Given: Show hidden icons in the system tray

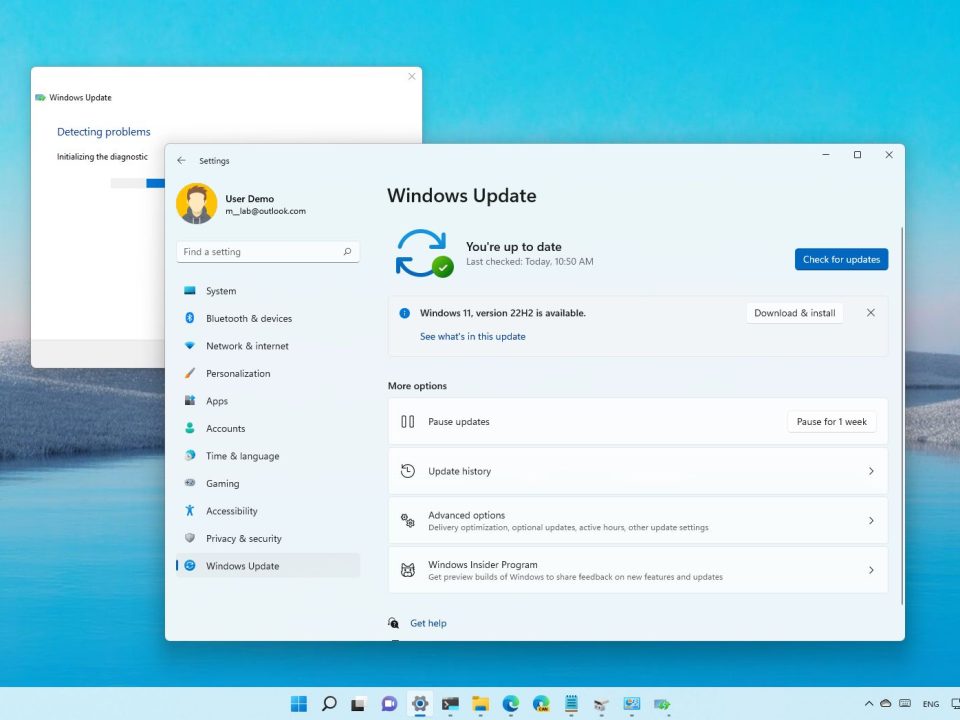Looking at the screenshot, I should (869, 704).
